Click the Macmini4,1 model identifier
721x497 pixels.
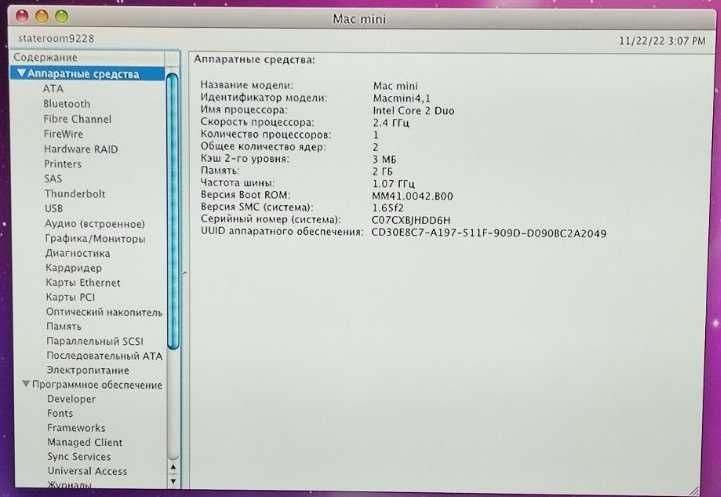[x=402, y=98]
